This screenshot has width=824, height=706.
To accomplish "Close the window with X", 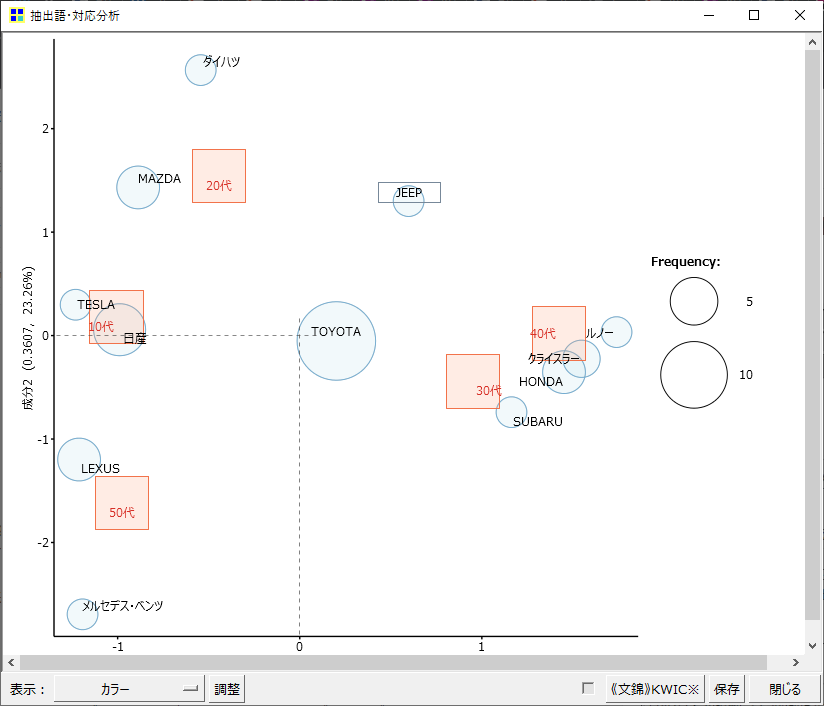I will [x=800, y=15].
